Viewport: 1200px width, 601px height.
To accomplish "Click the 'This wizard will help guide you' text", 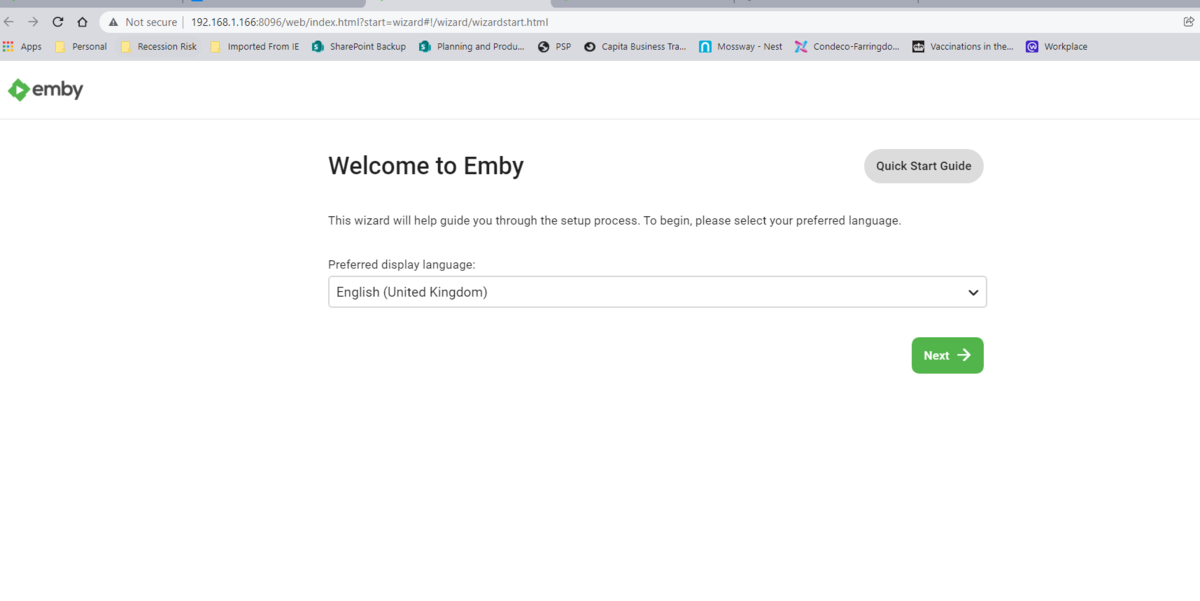I will click(614, 220).
